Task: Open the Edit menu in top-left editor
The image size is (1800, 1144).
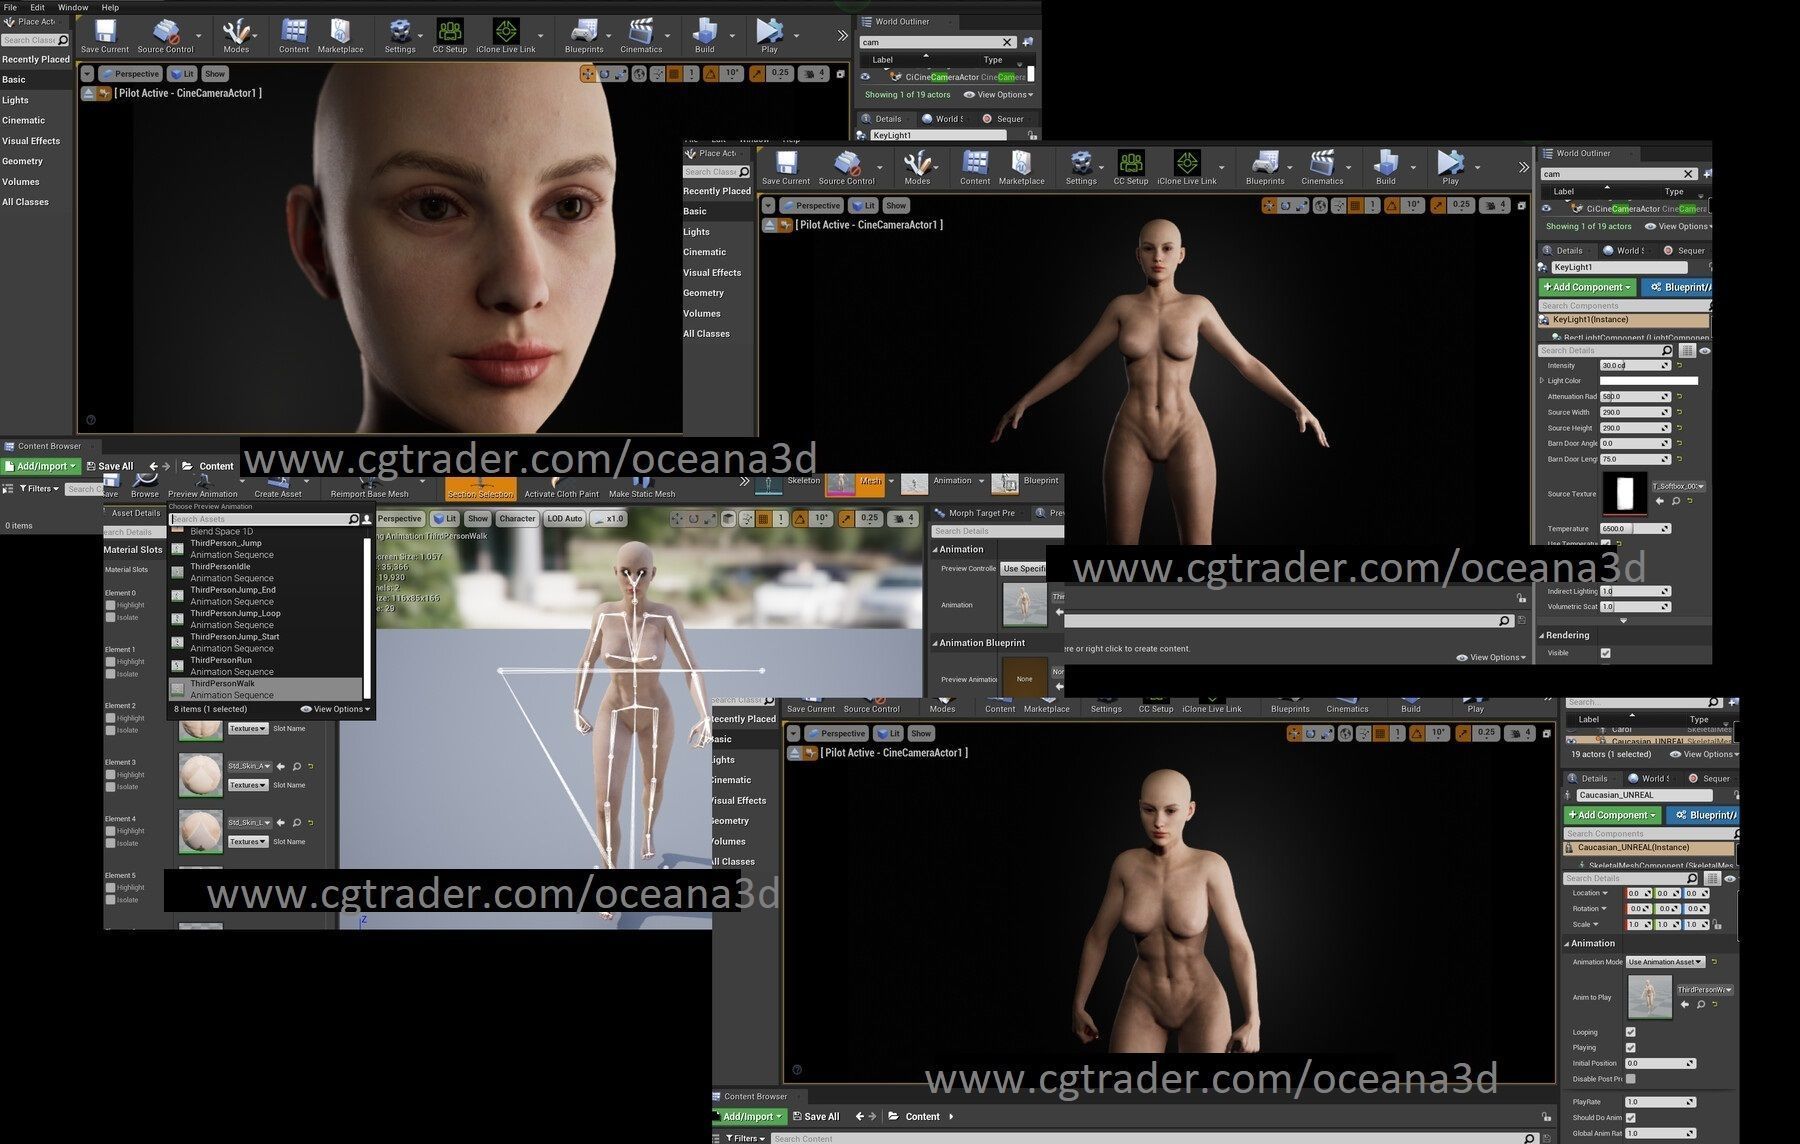Action: pyautogui.click(x=37, y=7)
